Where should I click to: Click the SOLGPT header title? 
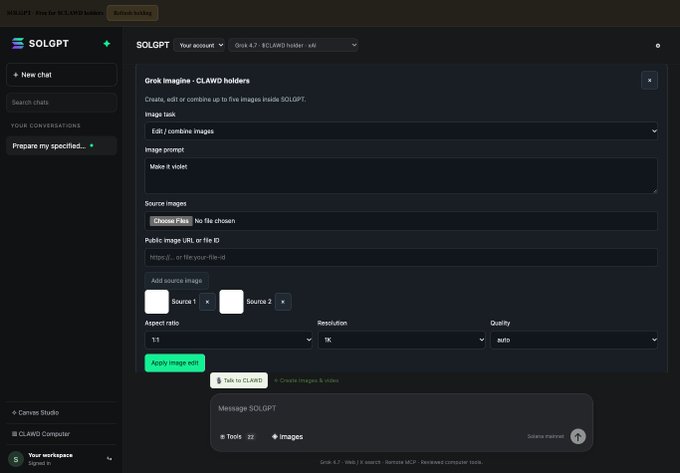point(153,45)
